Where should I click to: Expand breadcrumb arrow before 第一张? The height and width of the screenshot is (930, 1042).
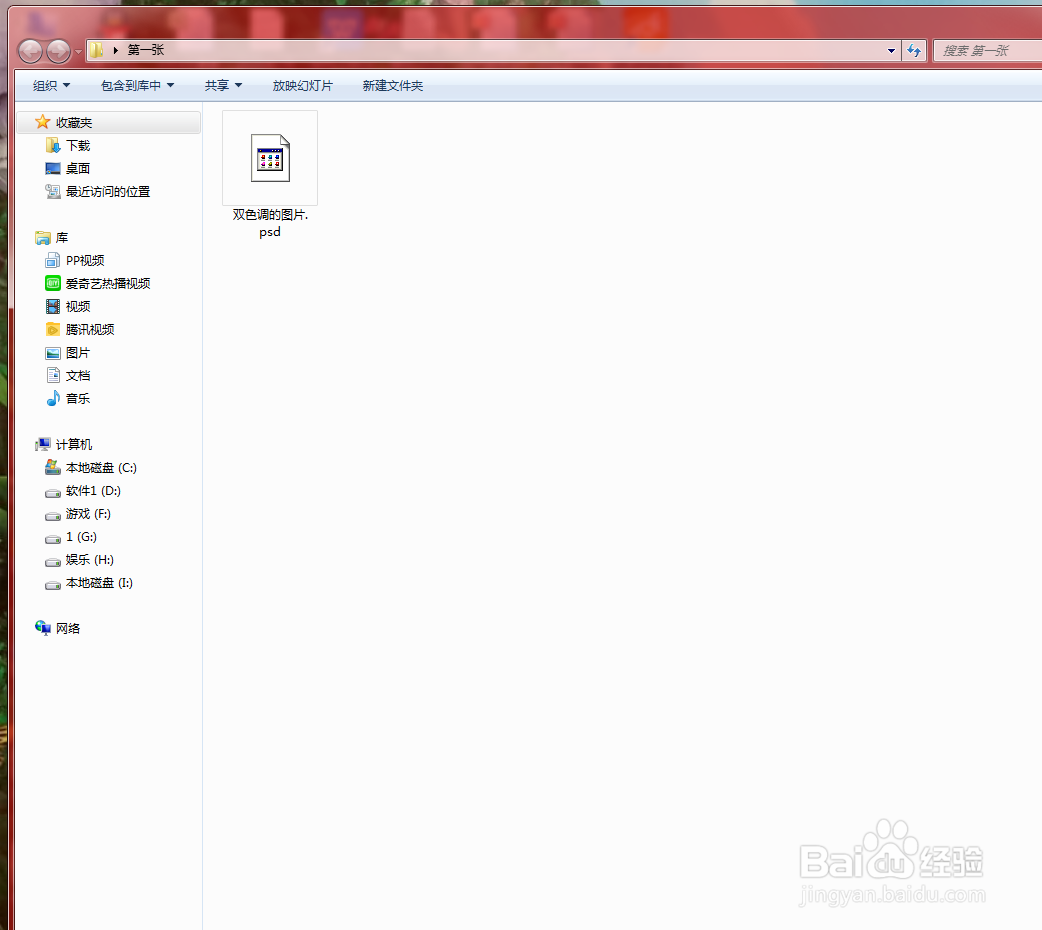pos(115,51)
